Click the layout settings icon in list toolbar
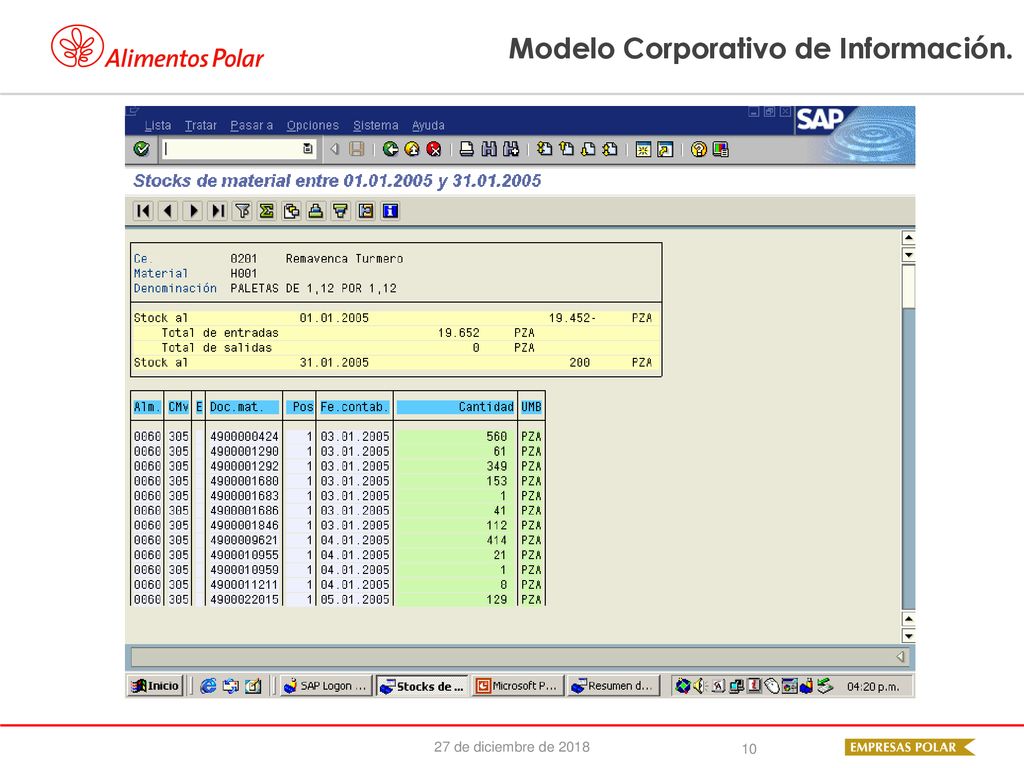 (366, 211)
